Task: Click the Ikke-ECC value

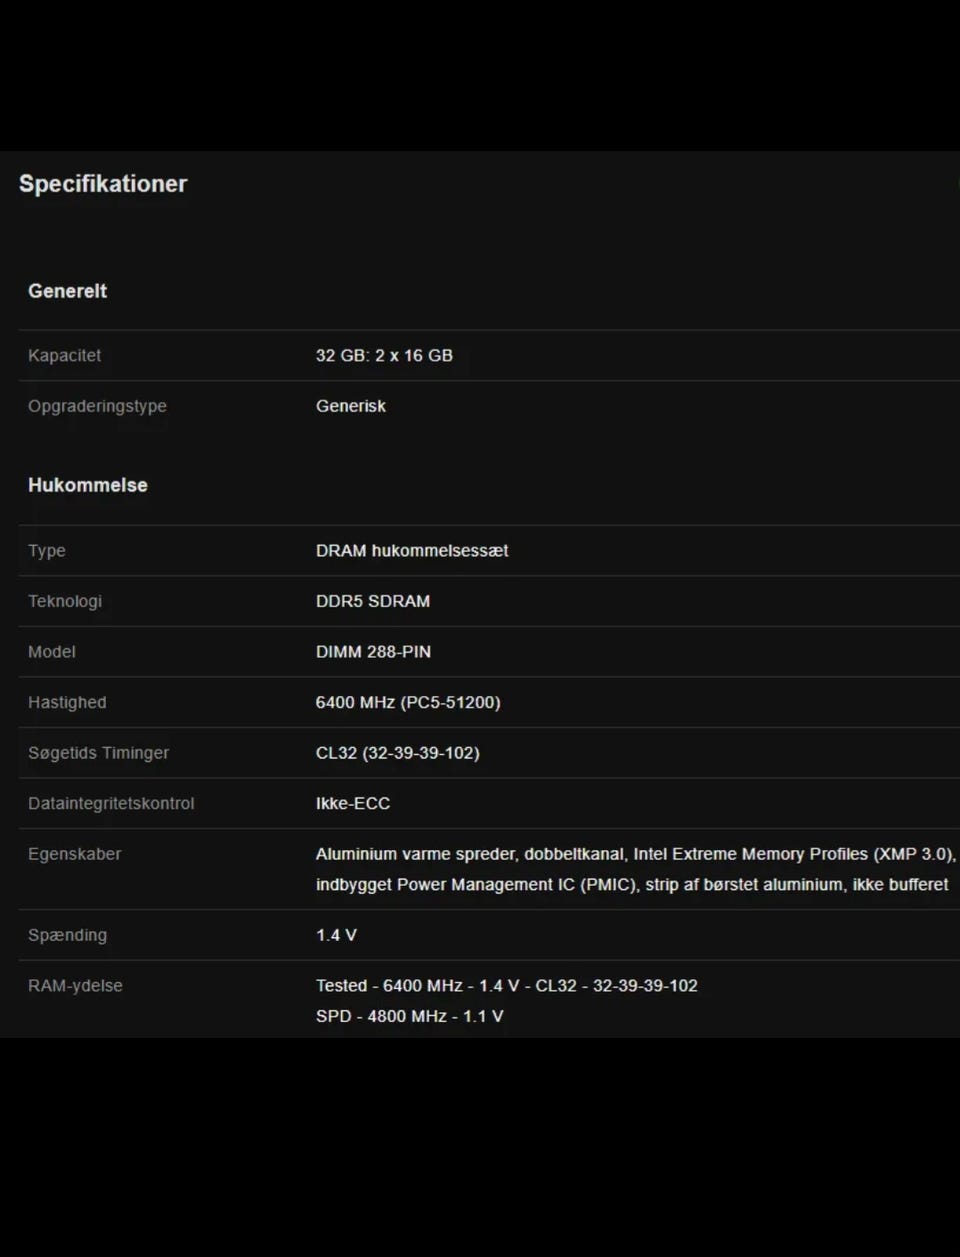Action: tap(353, 804)
